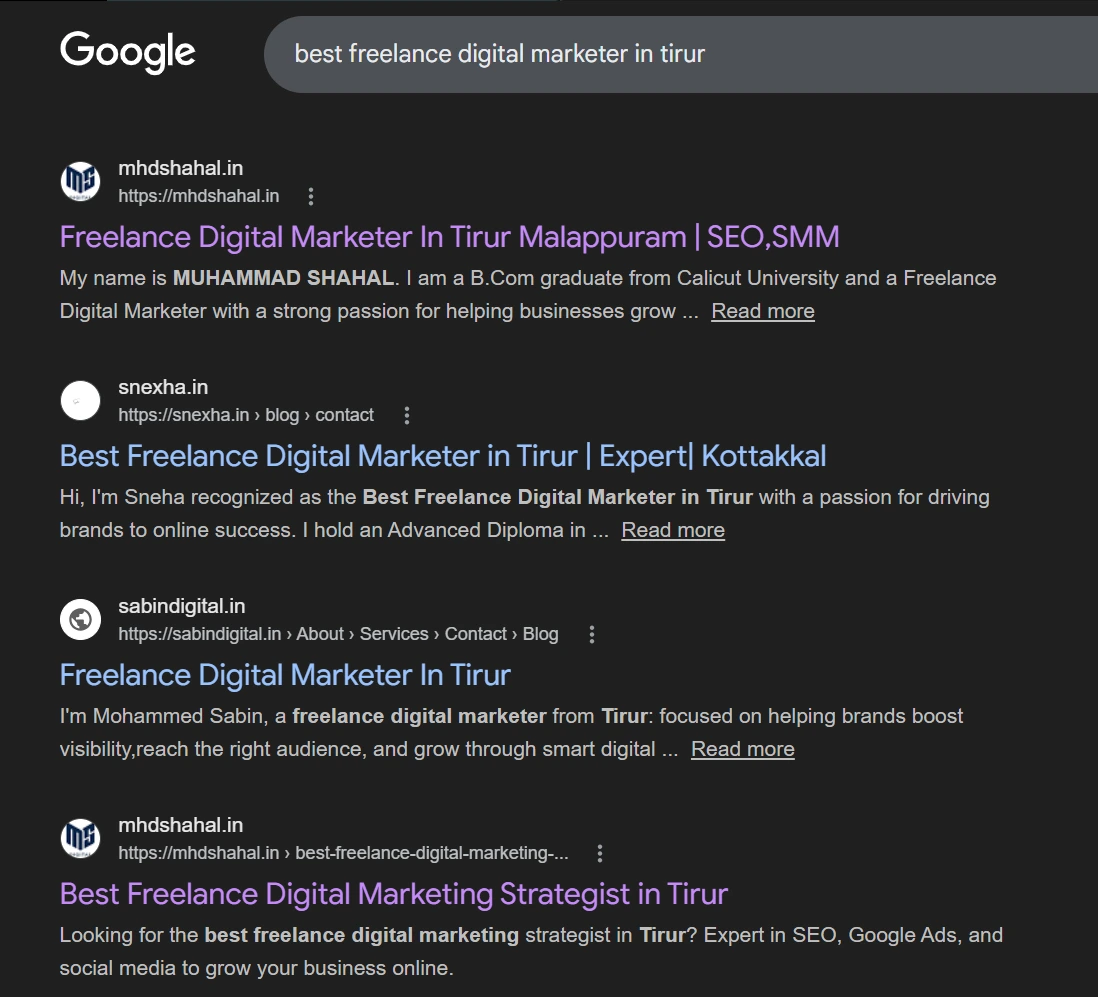
Task: Click the https://snexha.in › blog › contact breadcrumb
Action: tap(246, 415)
